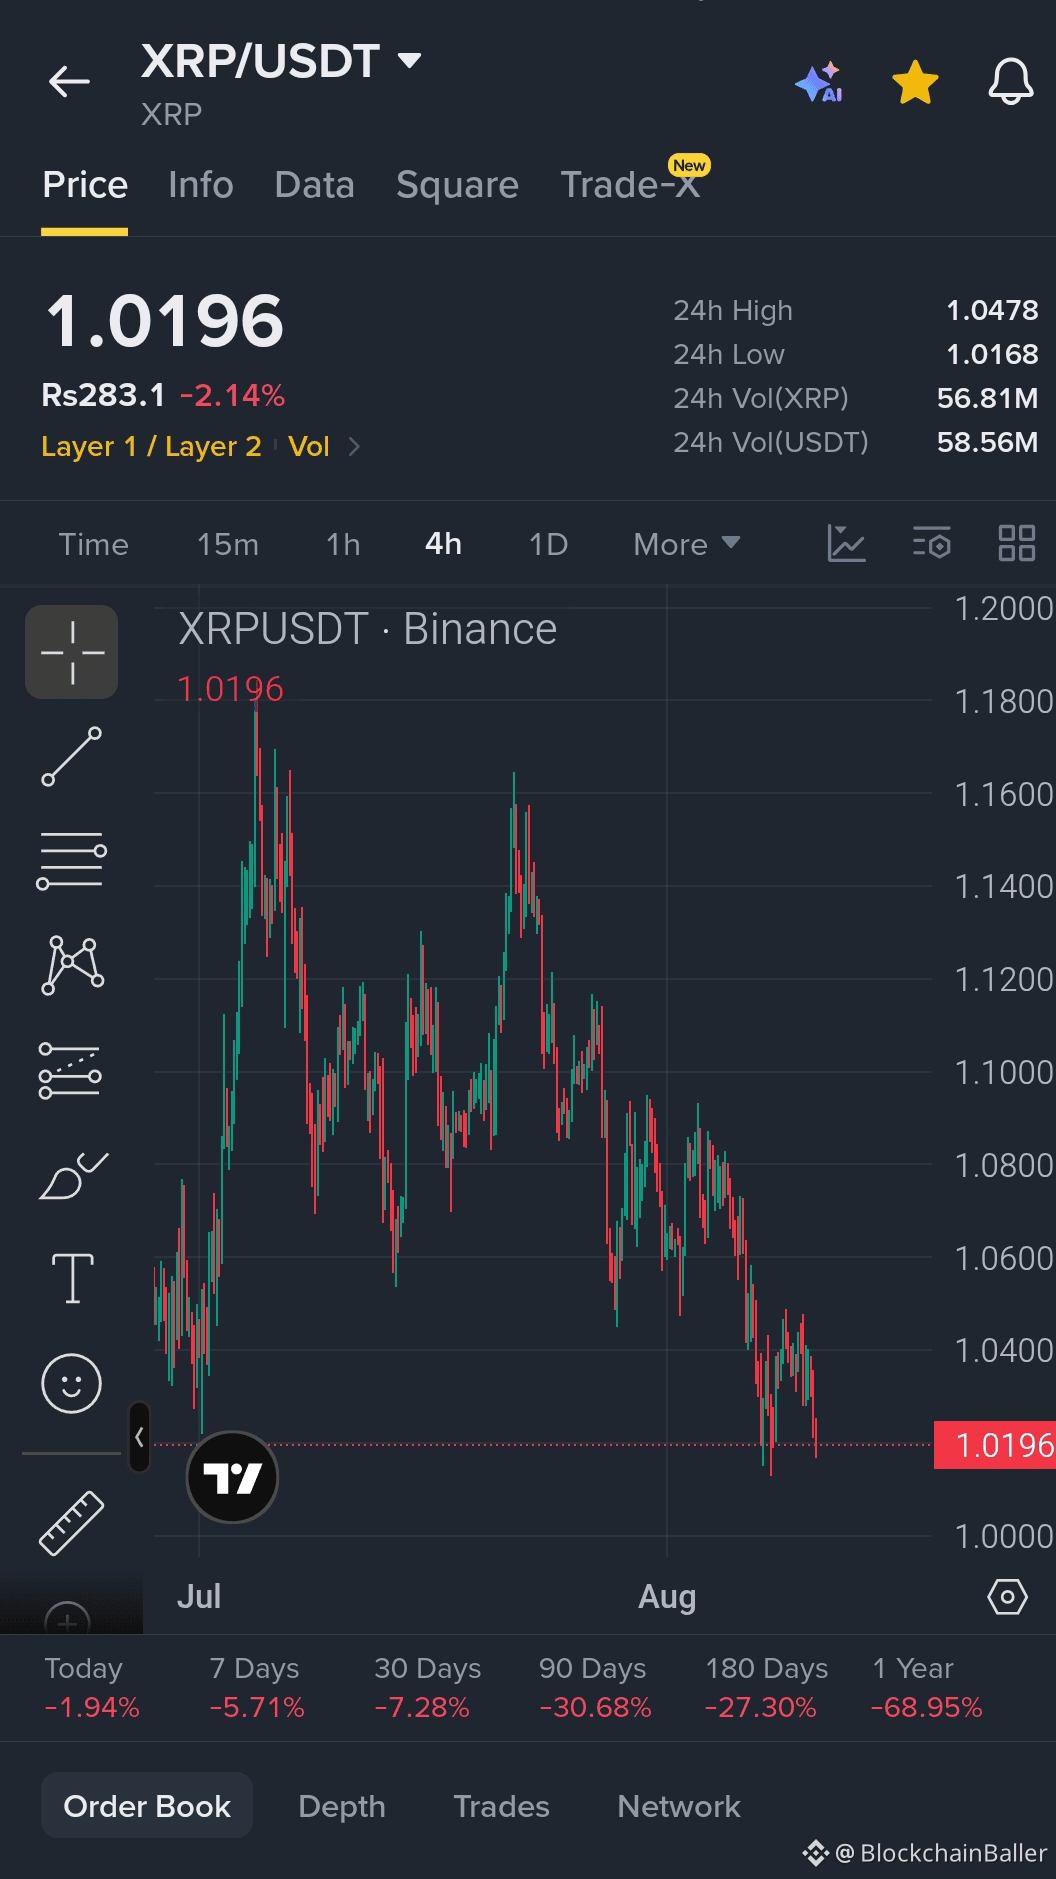This screenshot has height=1879, width=1056.
Task: Tap the back arrow icon
Action: pyautogui.click(x=69, y=82)
